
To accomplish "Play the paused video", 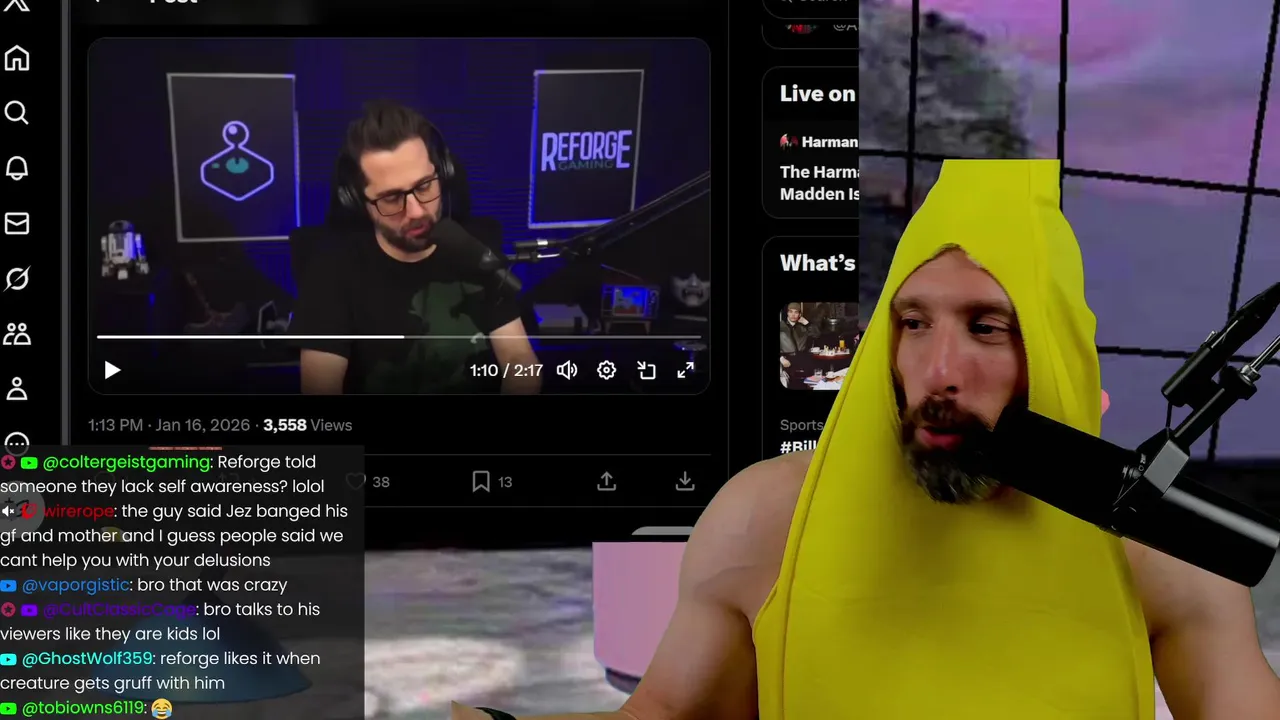I will [112, 370].
